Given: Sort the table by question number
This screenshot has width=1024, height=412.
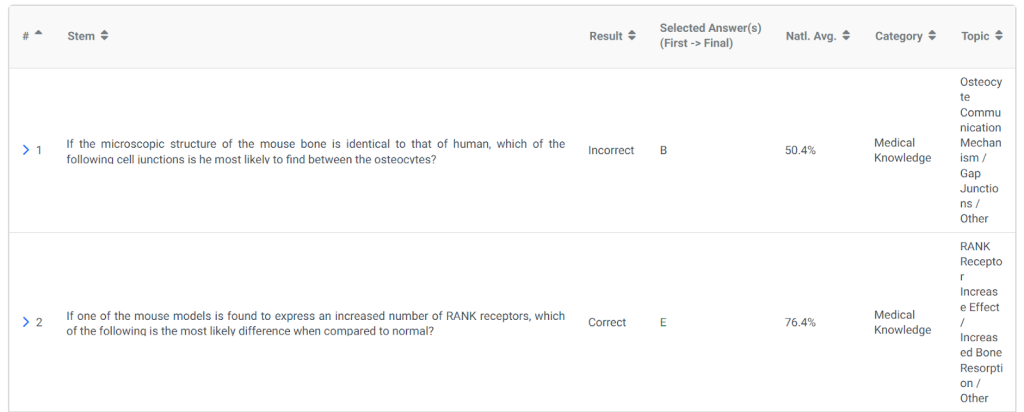Looking at the screenshot, I should point(38,34).
